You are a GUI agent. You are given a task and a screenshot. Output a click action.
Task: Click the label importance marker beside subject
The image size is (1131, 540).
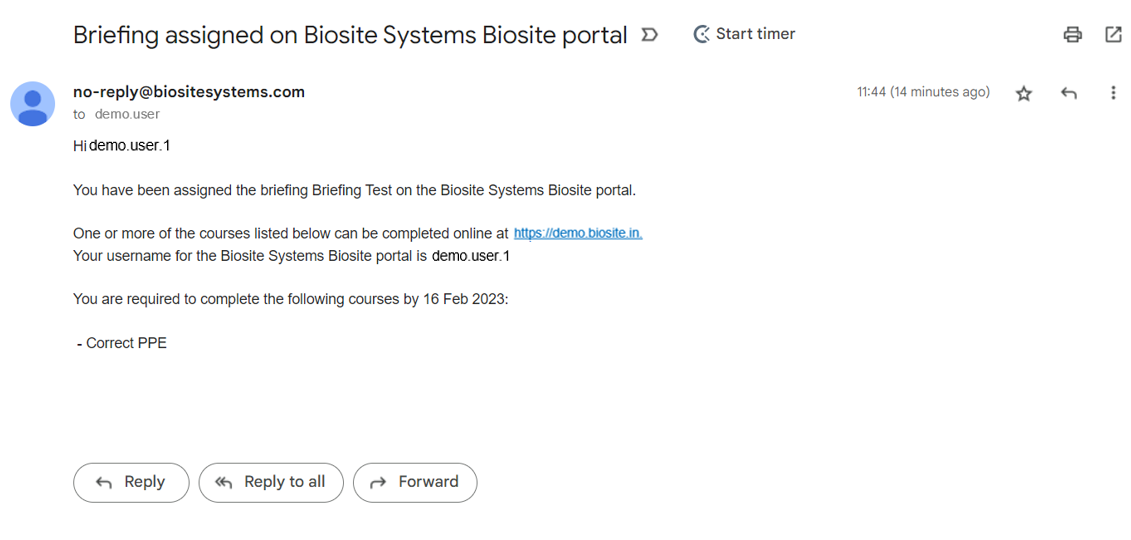click(x=649, y=35)
